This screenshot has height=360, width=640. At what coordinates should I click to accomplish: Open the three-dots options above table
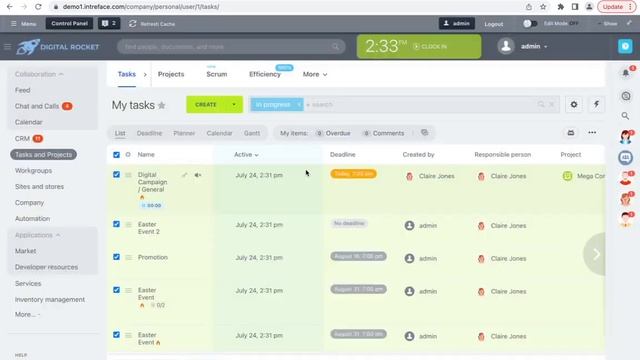(x=592, y=133)
